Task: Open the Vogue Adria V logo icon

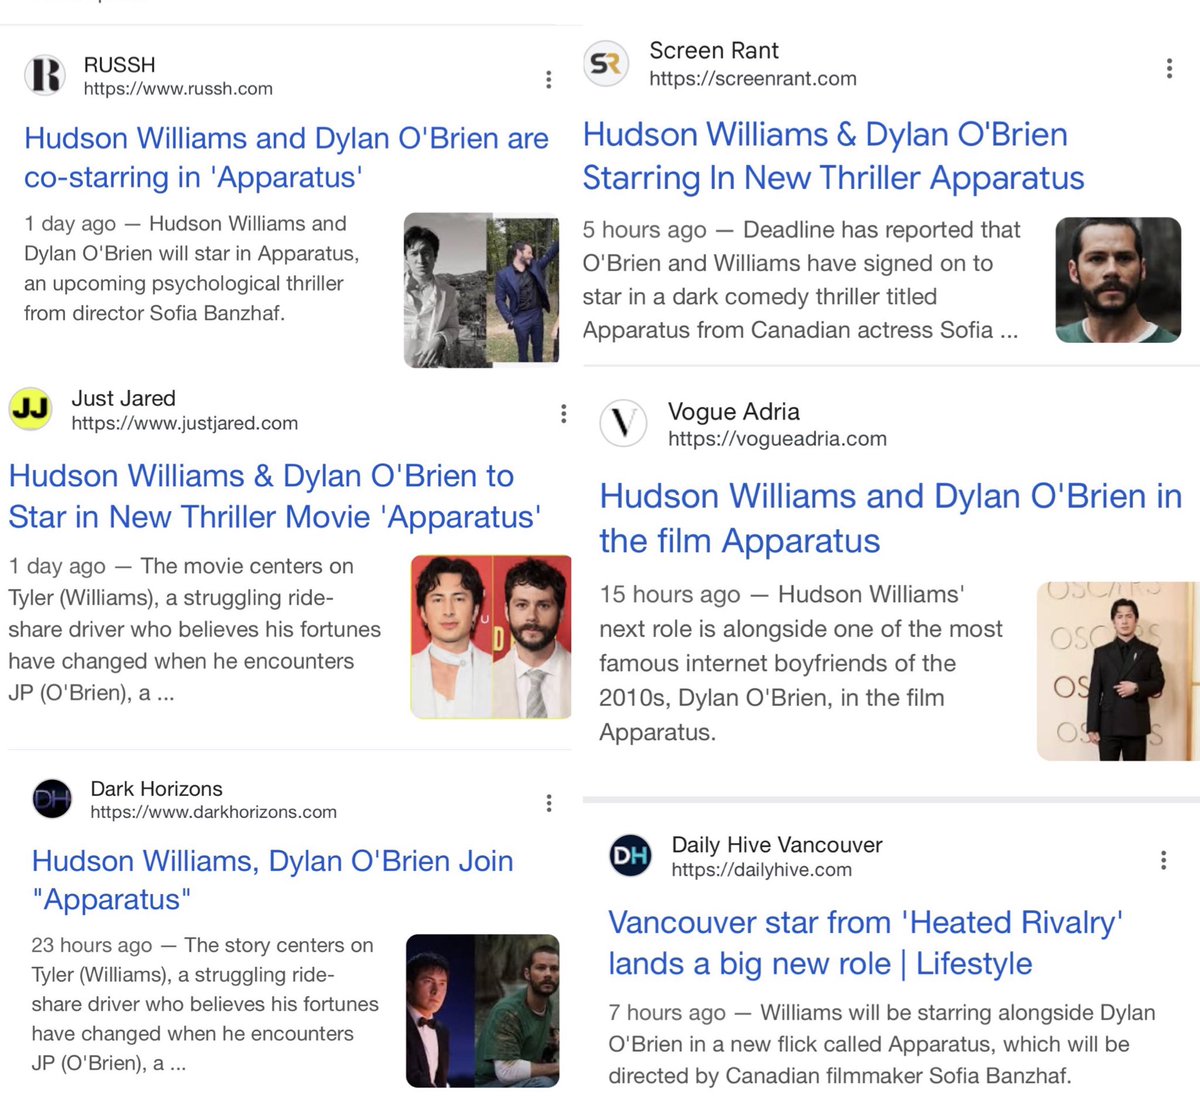Action: [623, 423]
